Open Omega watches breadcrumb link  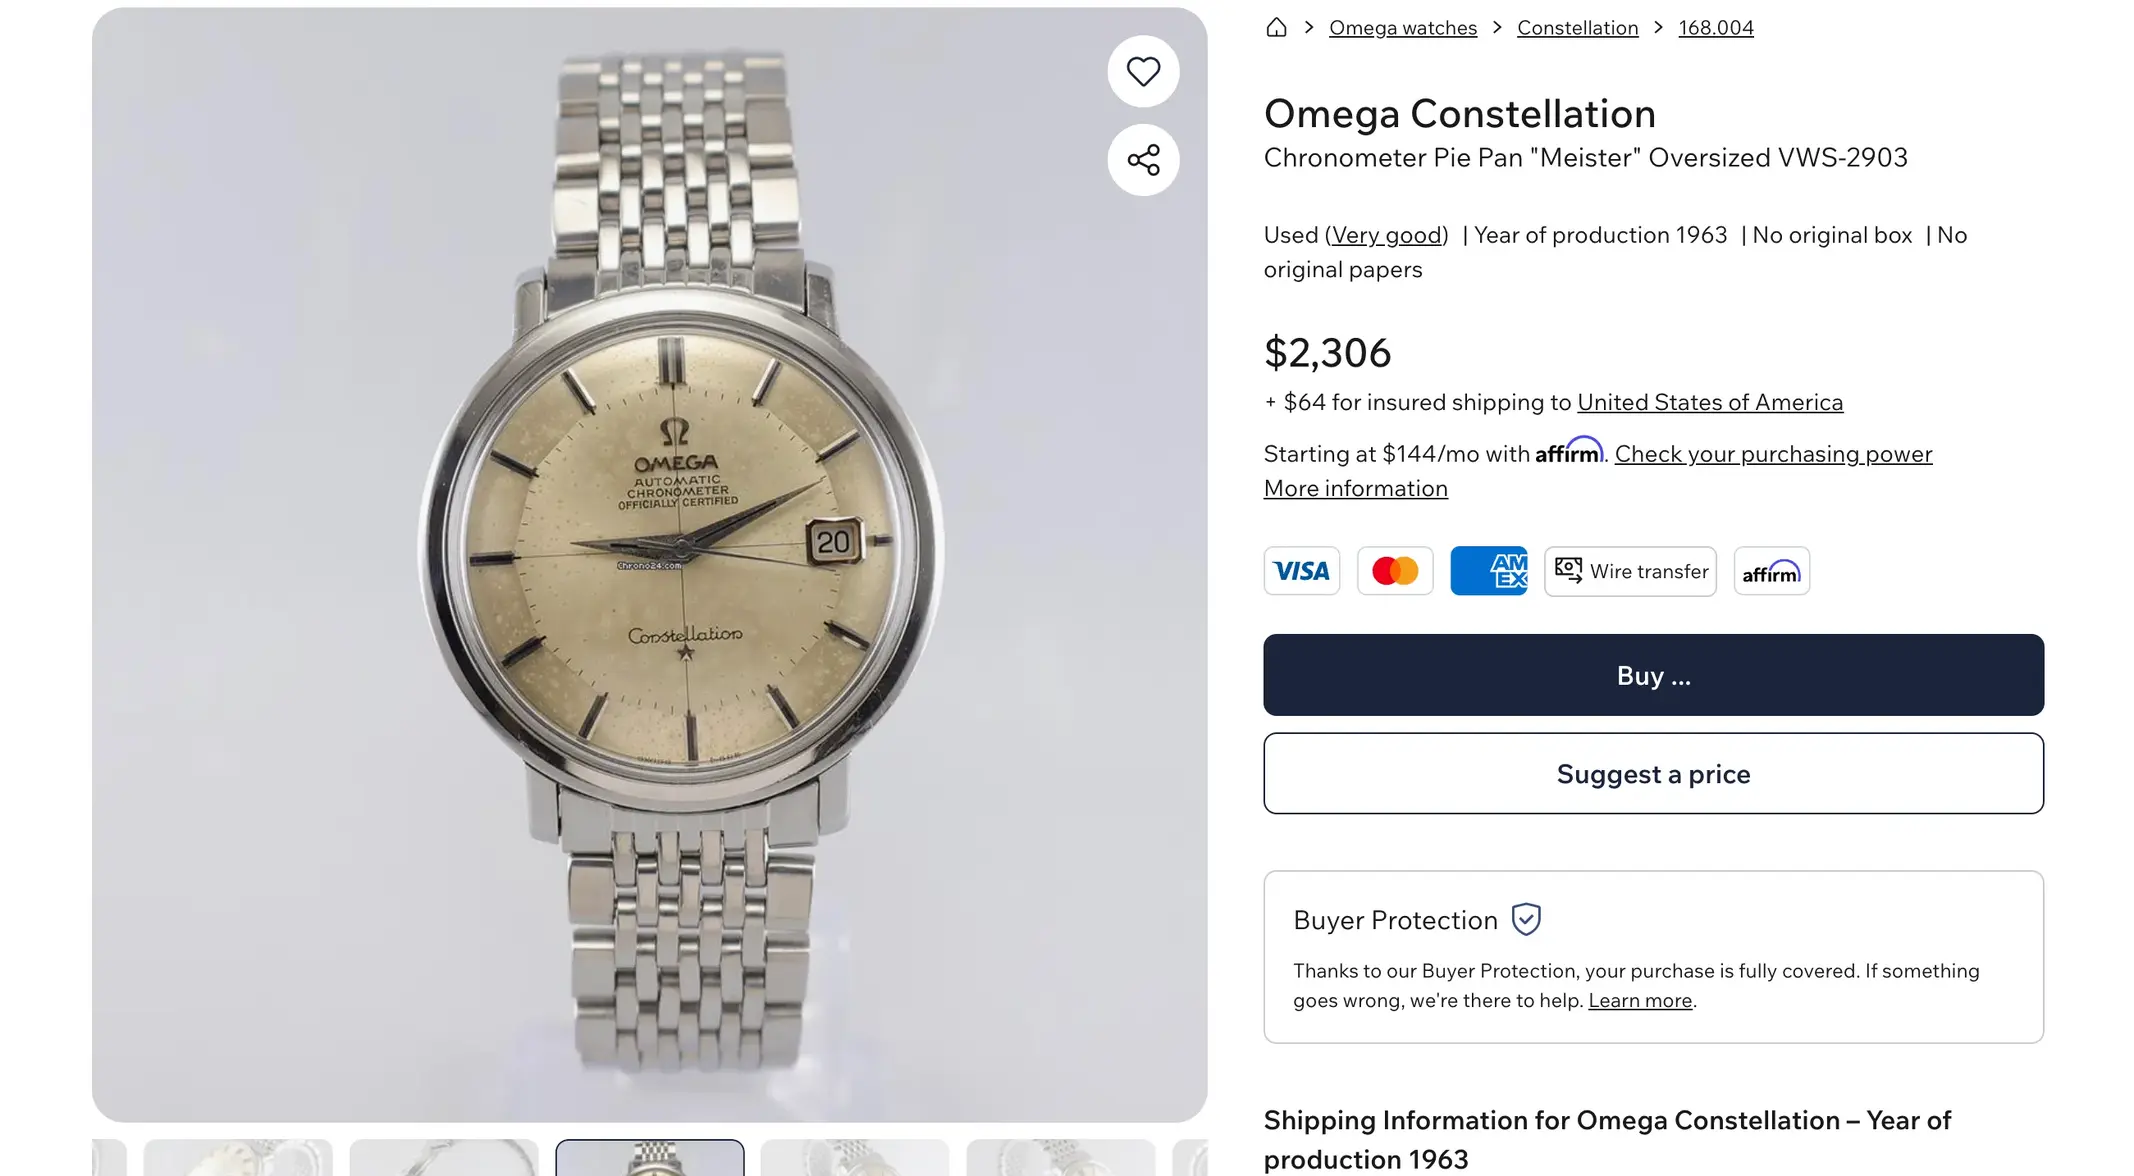coord(1402,28)
